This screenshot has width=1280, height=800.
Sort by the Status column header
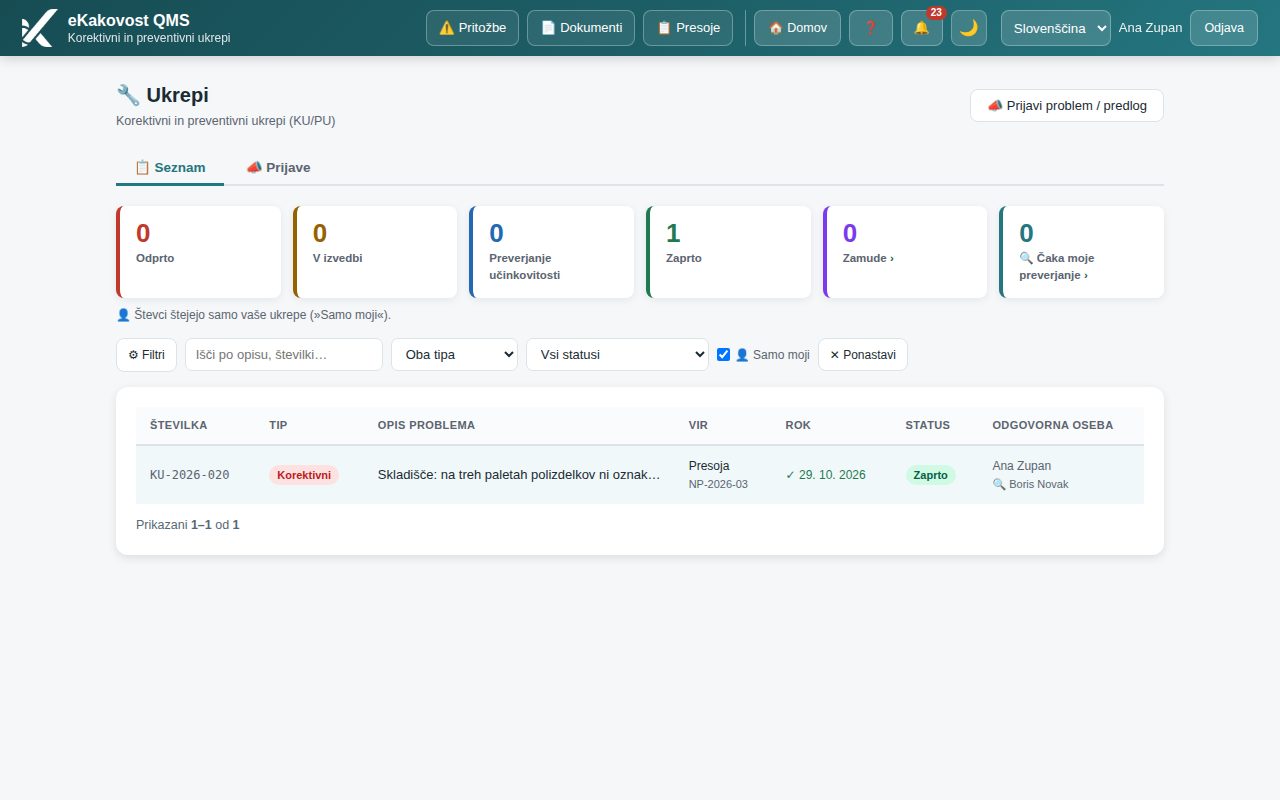point(928,425)
